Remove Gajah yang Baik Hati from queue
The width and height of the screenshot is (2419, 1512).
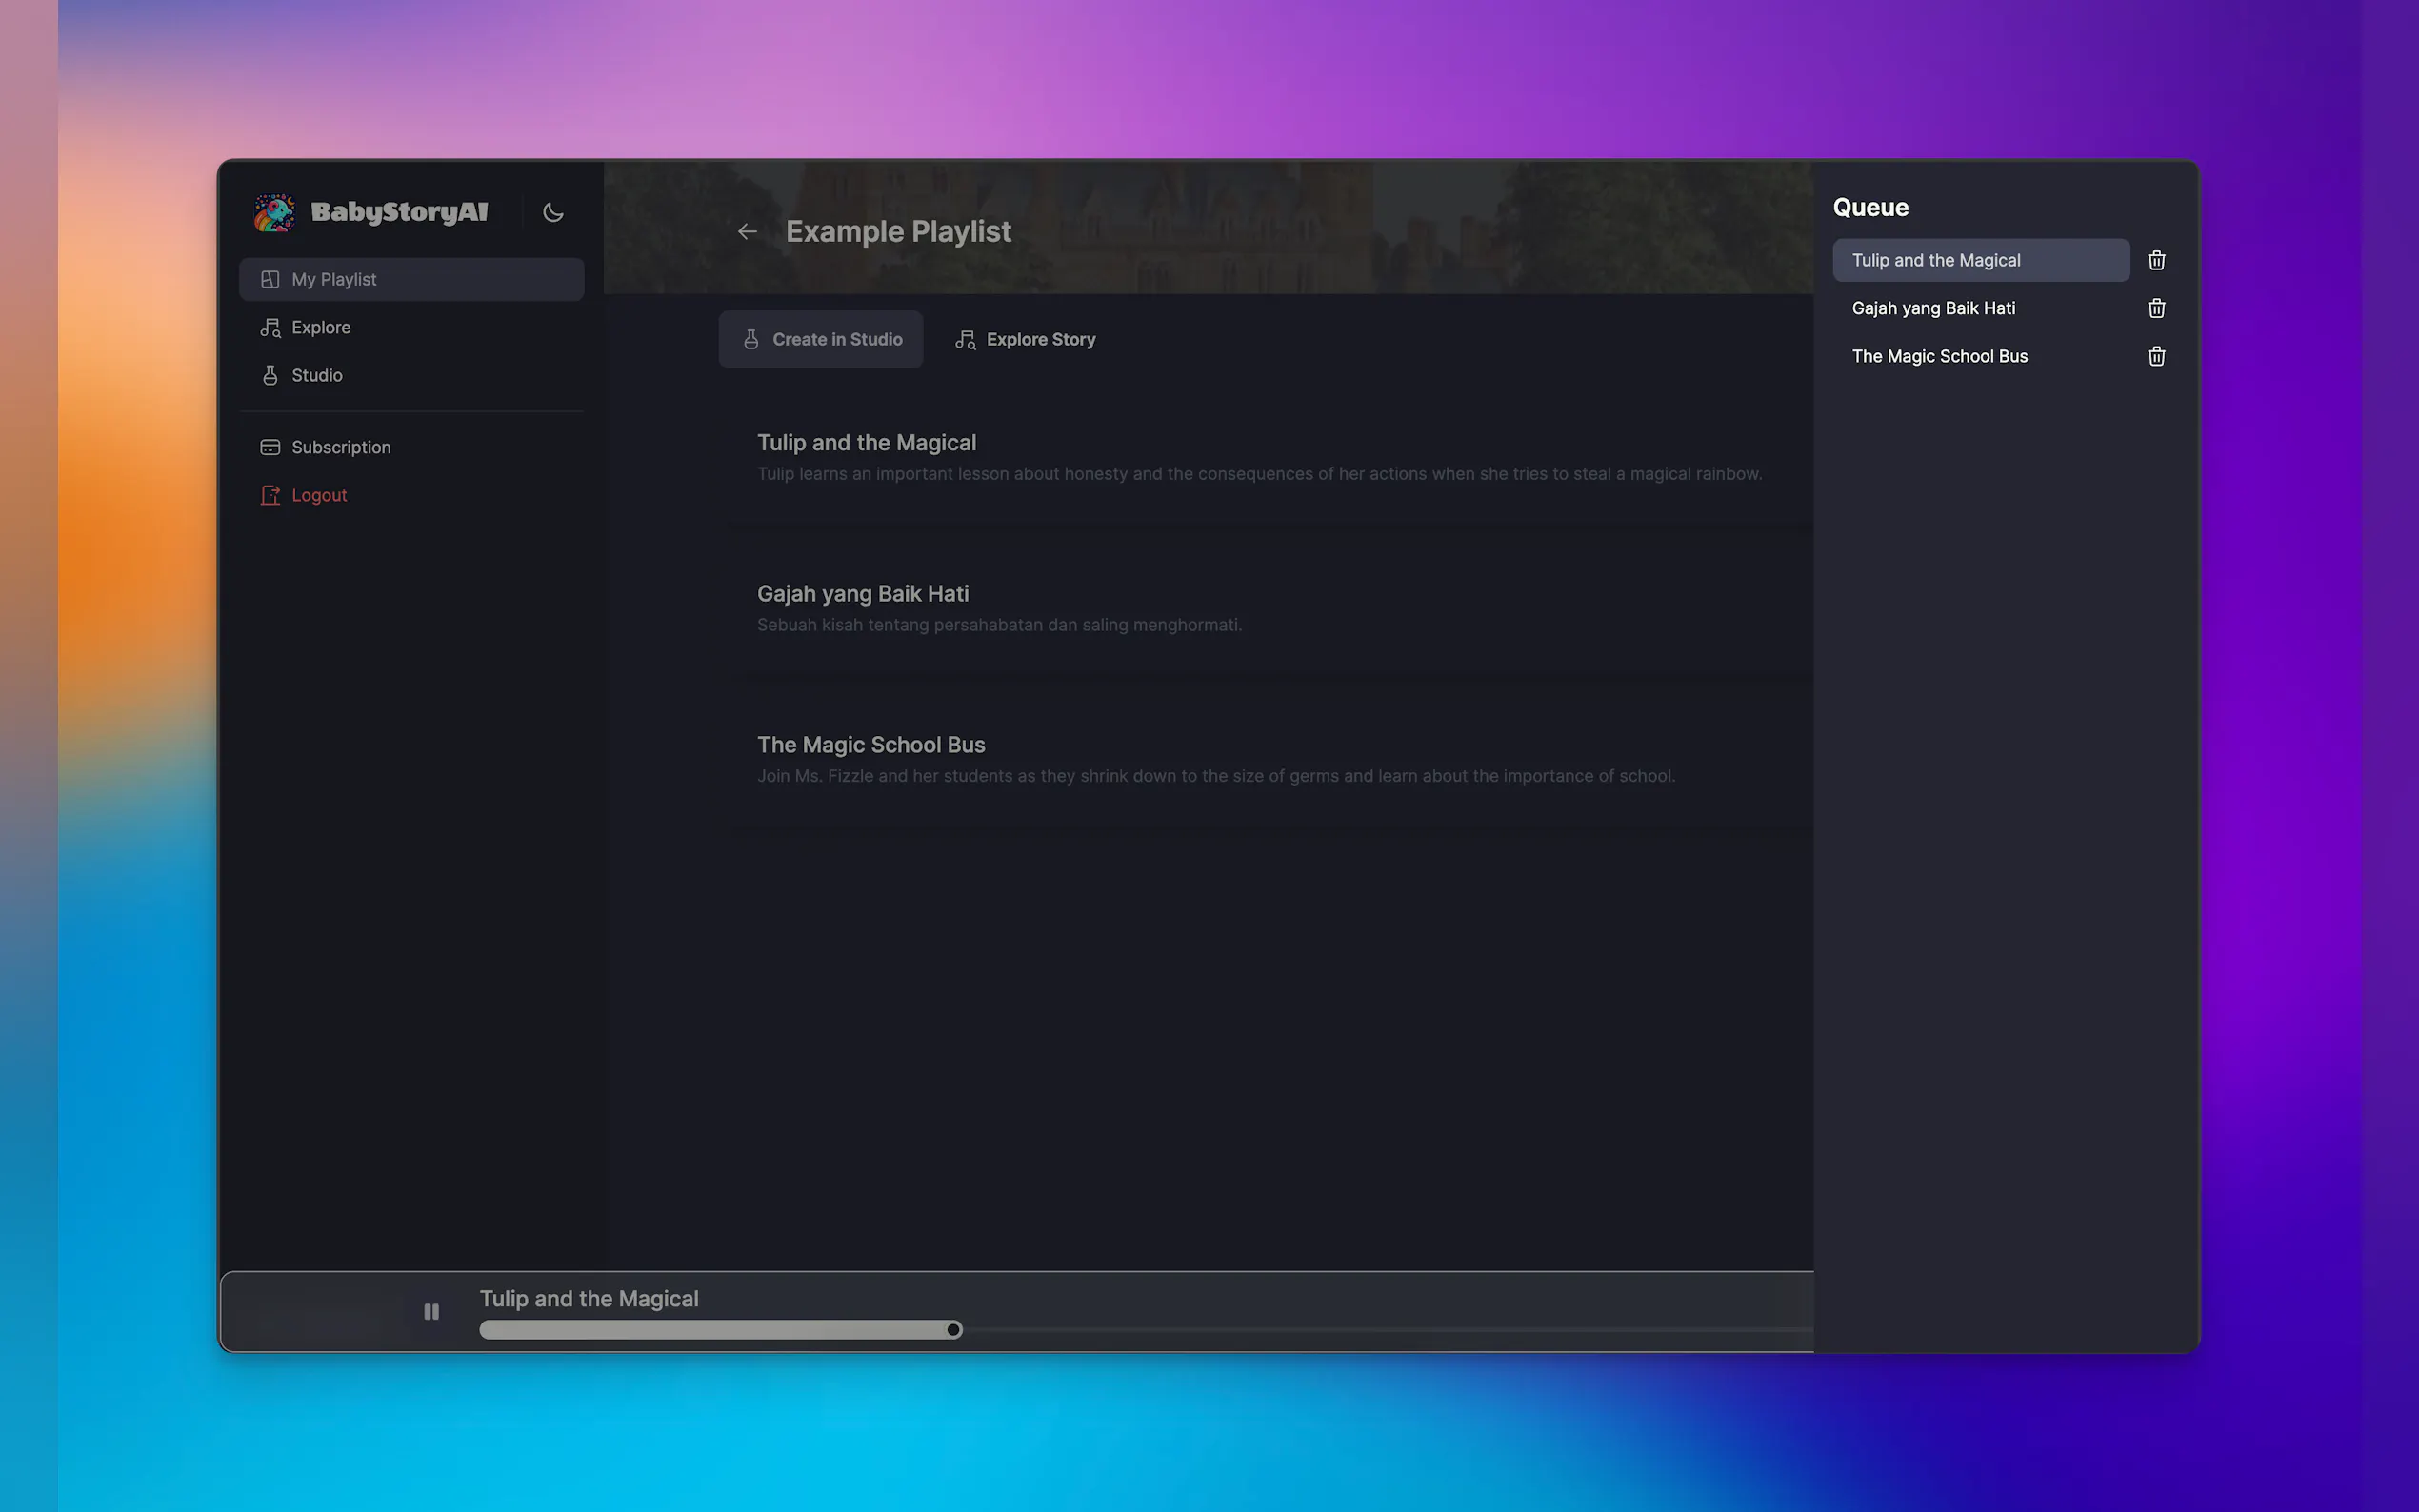[2156, 308]
